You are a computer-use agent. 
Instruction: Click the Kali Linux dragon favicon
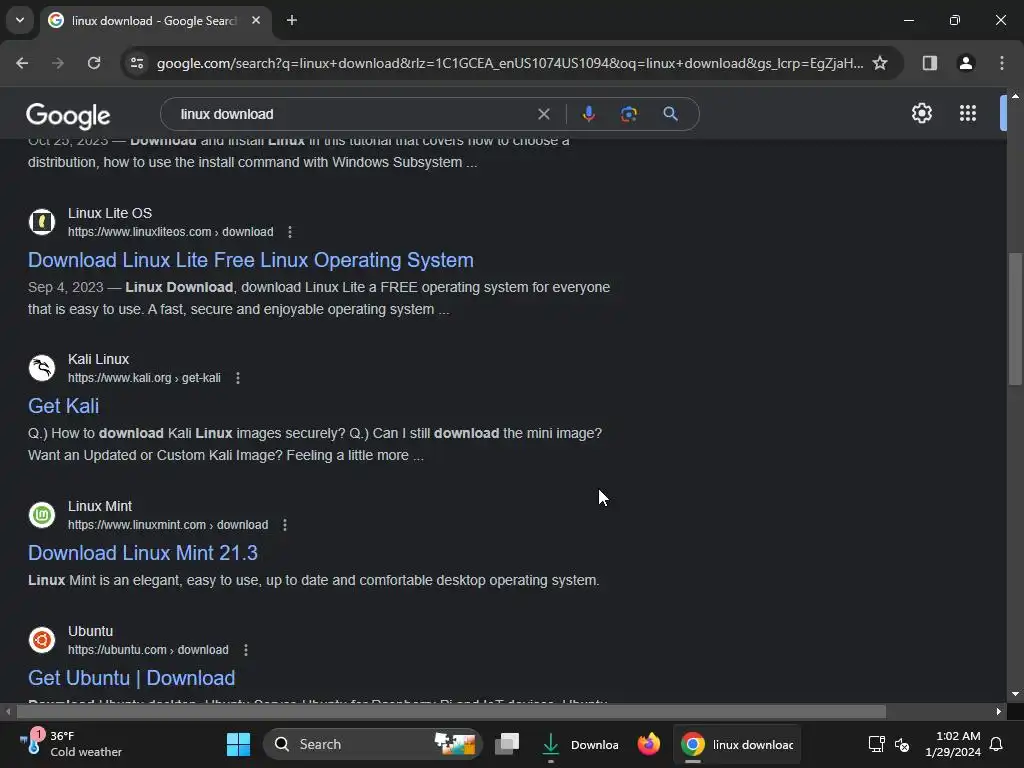point(42,368)
